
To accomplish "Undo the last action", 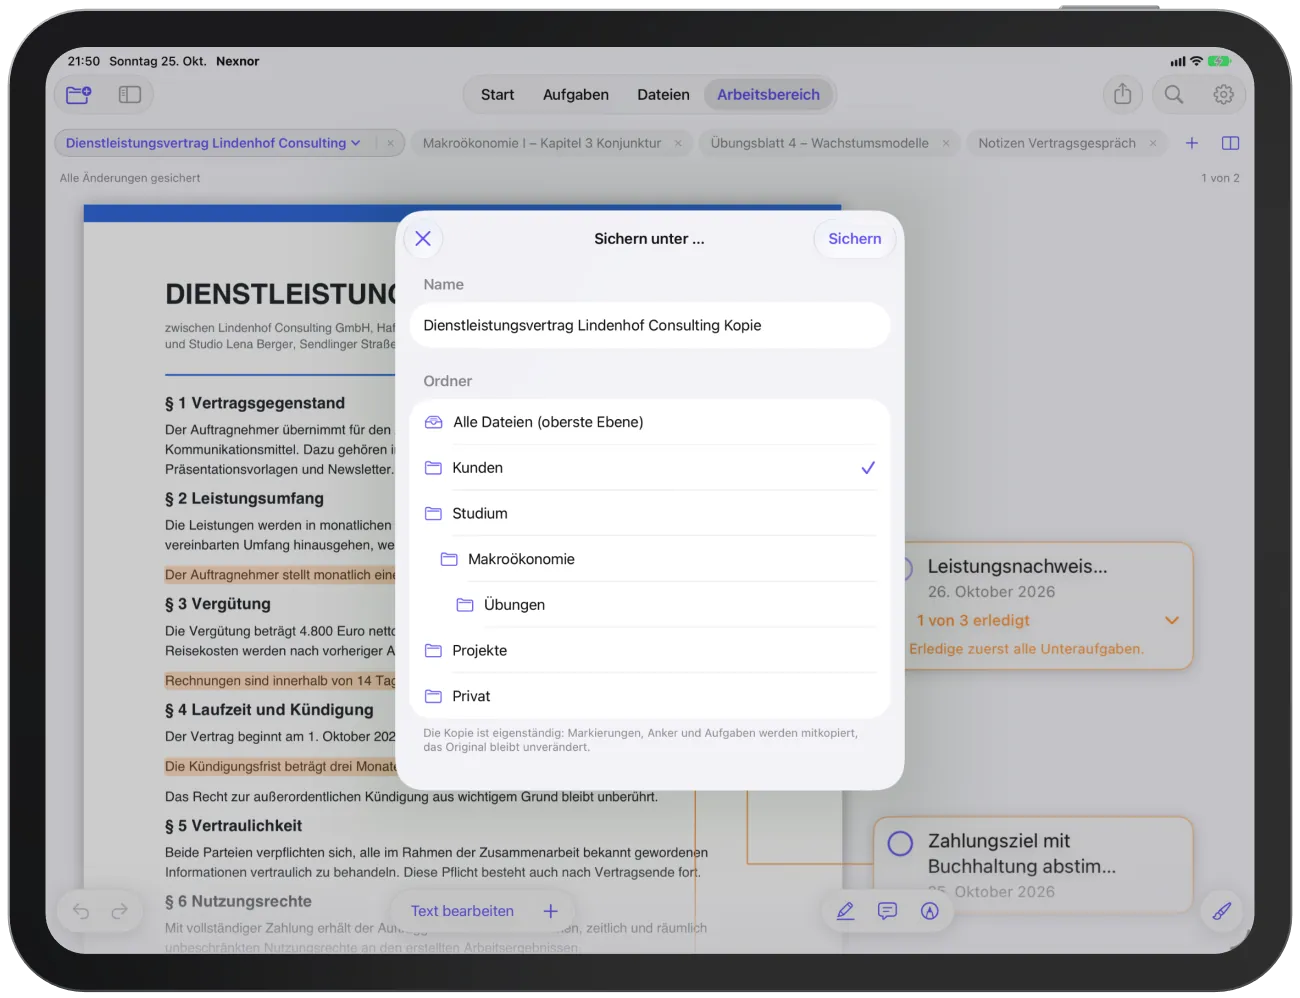I will (81, 911).
